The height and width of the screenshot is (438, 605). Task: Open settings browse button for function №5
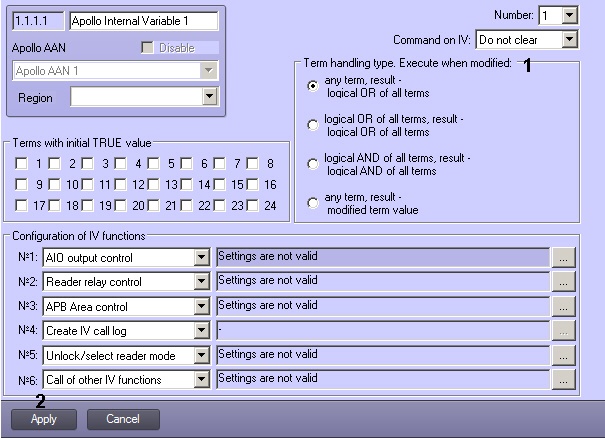563,355
